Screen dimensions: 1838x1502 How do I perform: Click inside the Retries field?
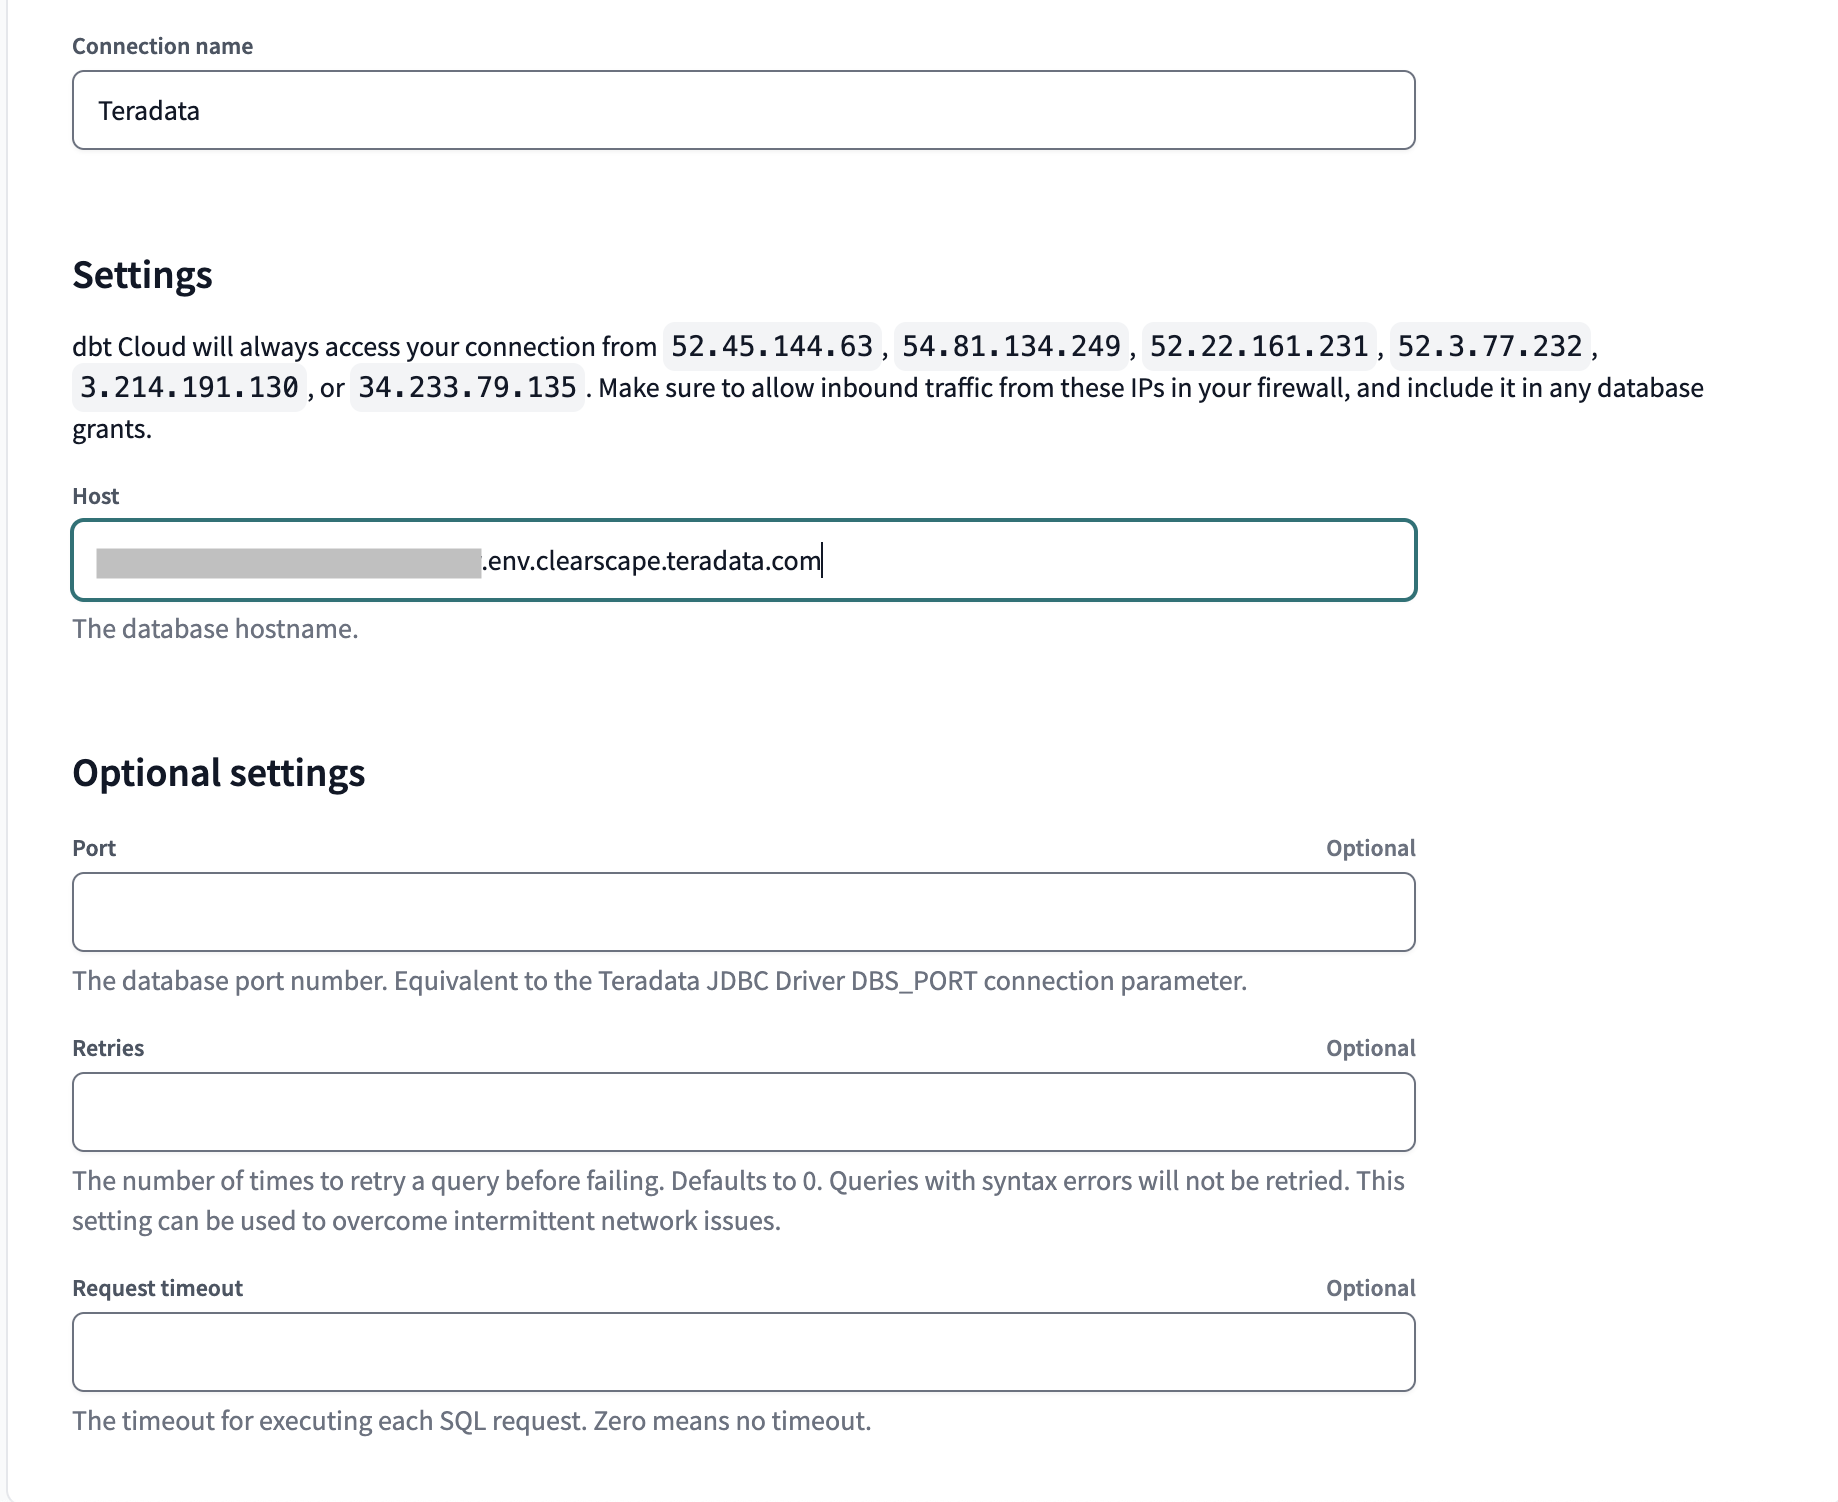[x=743, y=1111]
